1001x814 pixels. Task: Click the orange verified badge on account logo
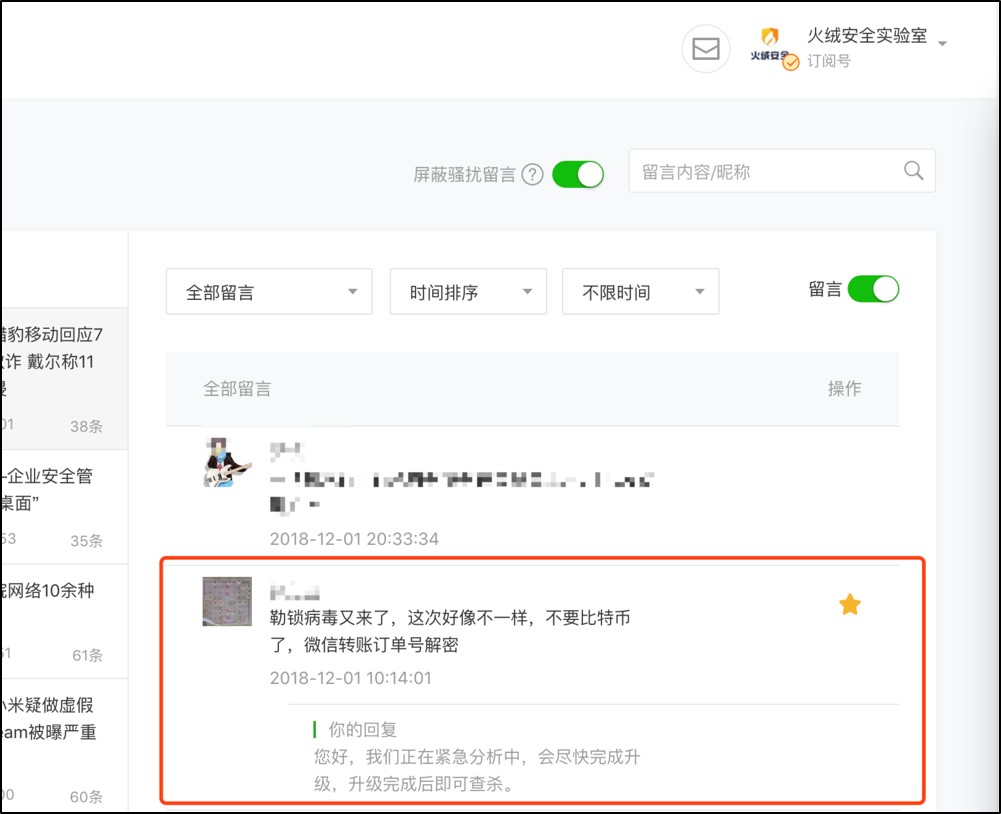click(790, 62)
